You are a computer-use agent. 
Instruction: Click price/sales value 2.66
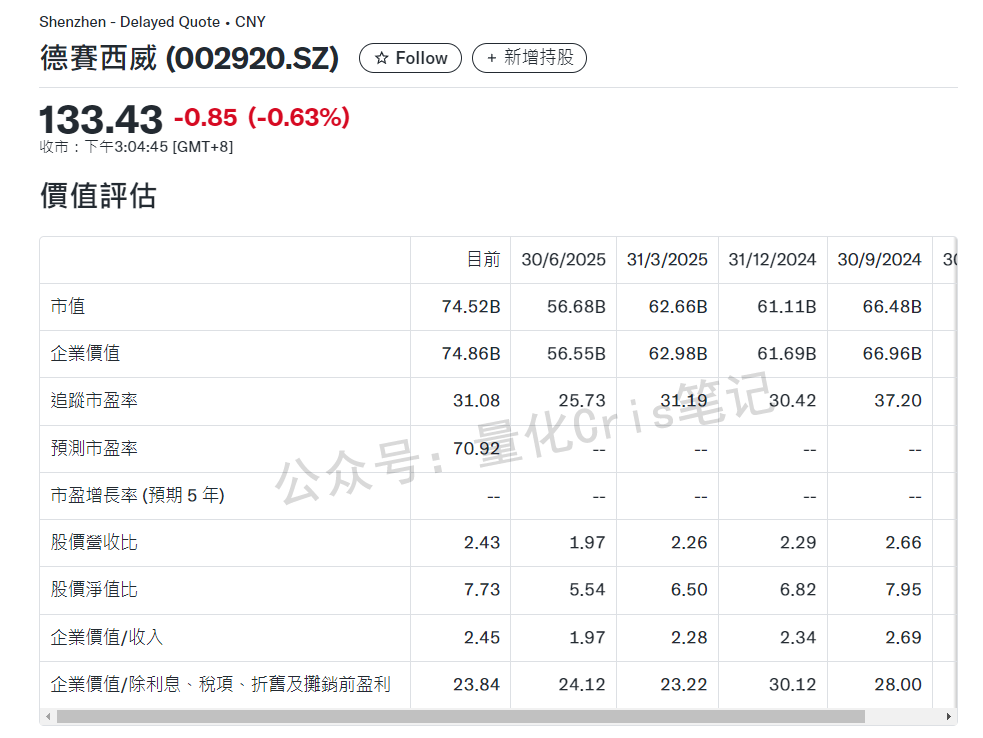tap(903, 542)
